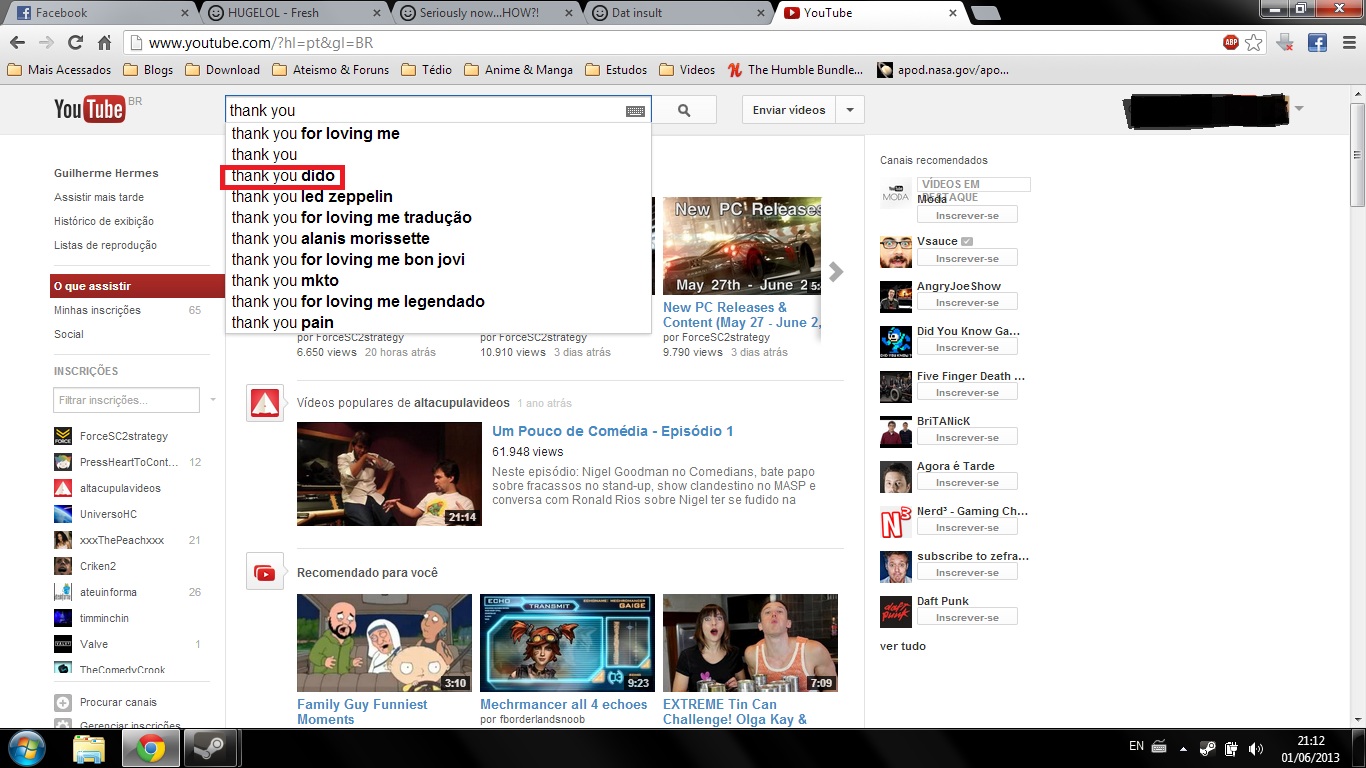This screenshot has width=1366, height=768.
Task: Go to browser Home
Action: pos(104,43)
